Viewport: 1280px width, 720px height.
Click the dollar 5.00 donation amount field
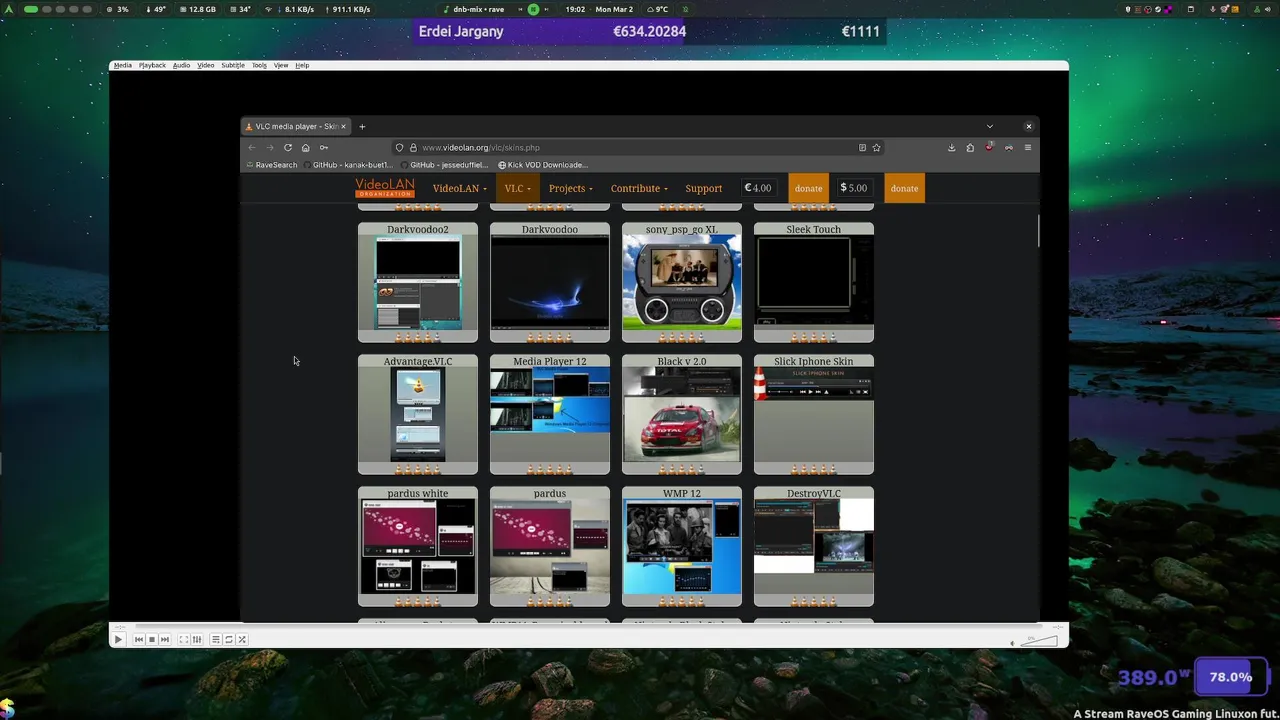[x=855, y=188]
